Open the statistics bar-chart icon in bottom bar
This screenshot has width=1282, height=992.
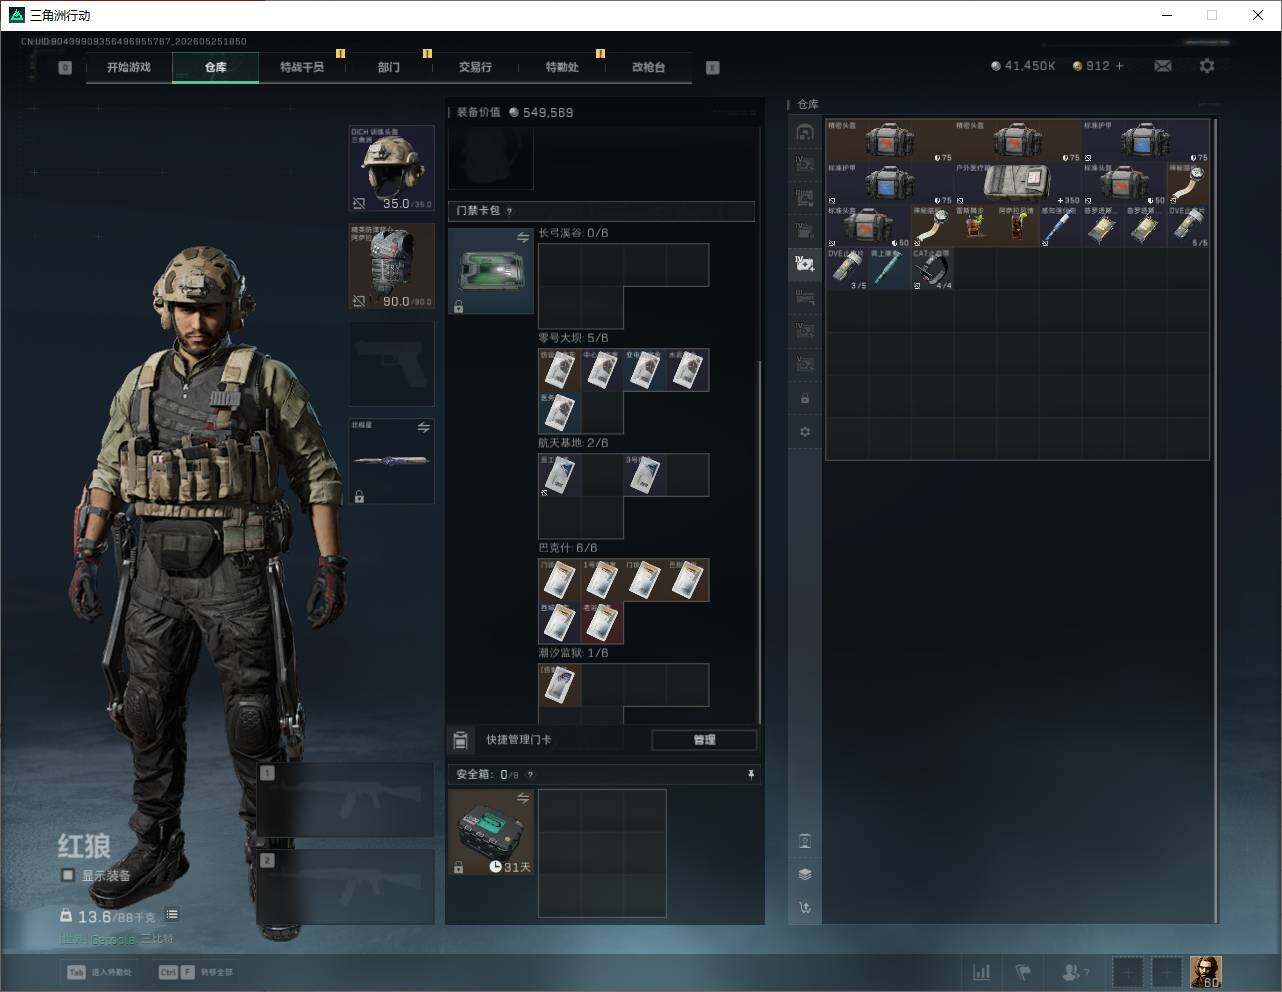(x=982, y=972)
